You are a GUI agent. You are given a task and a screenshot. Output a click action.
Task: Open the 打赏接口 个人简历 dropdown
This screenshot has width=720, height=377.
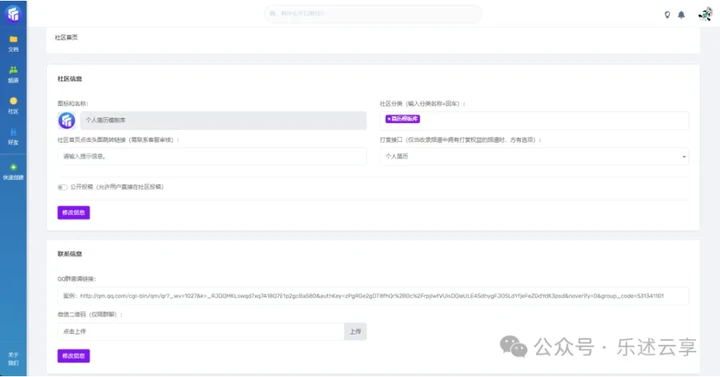tap(534, 157)
